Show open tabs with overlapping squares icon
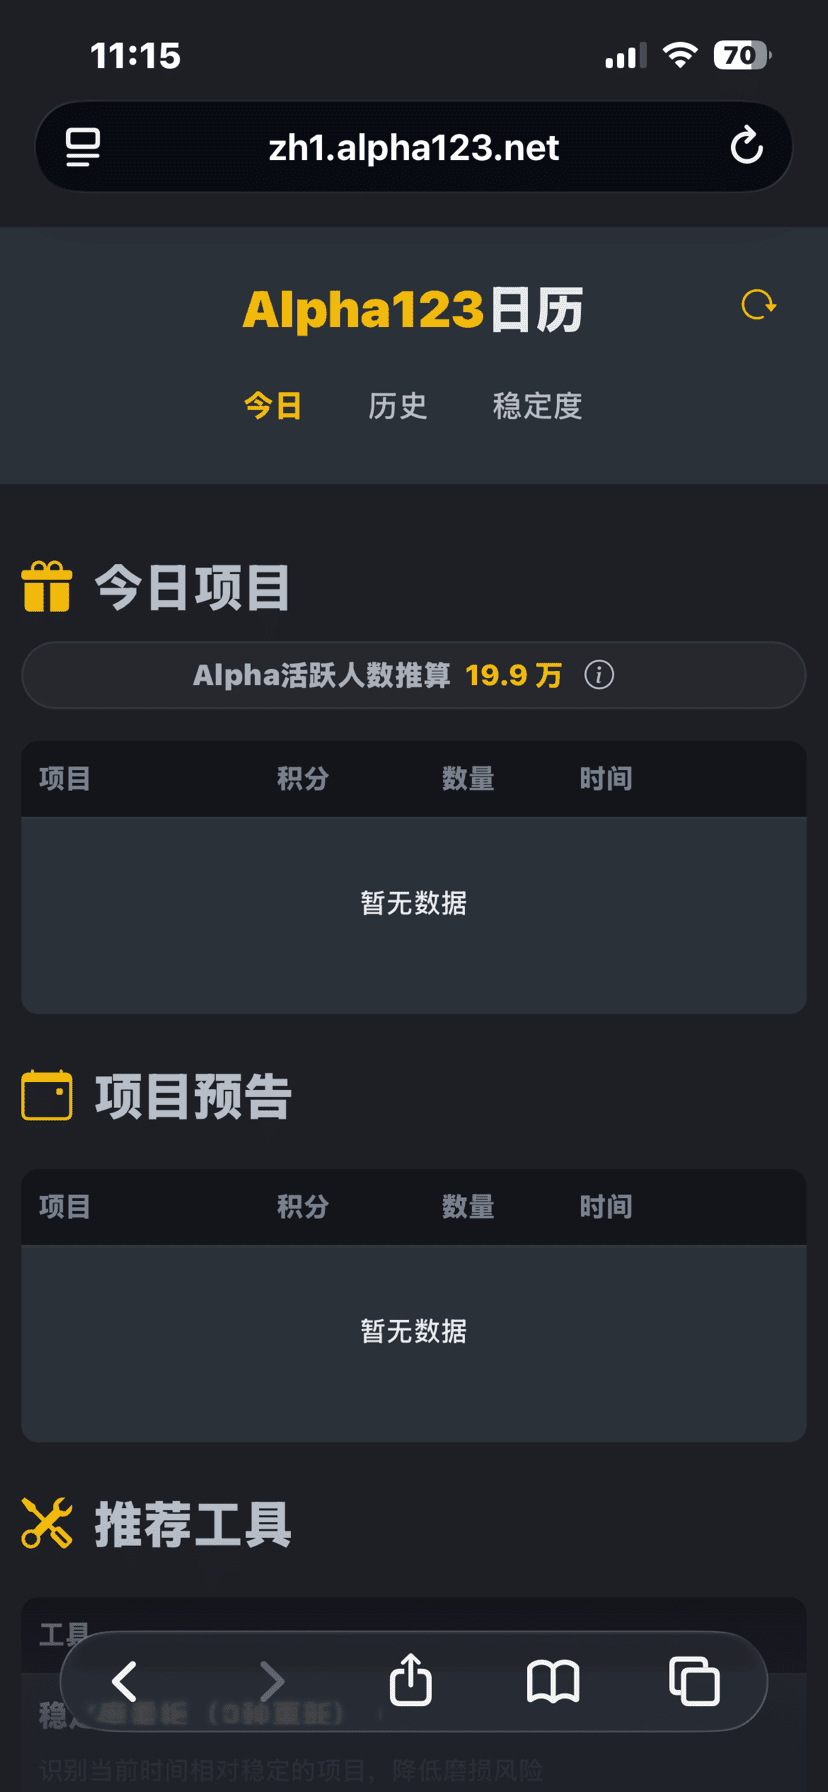 pos(694,1681)
